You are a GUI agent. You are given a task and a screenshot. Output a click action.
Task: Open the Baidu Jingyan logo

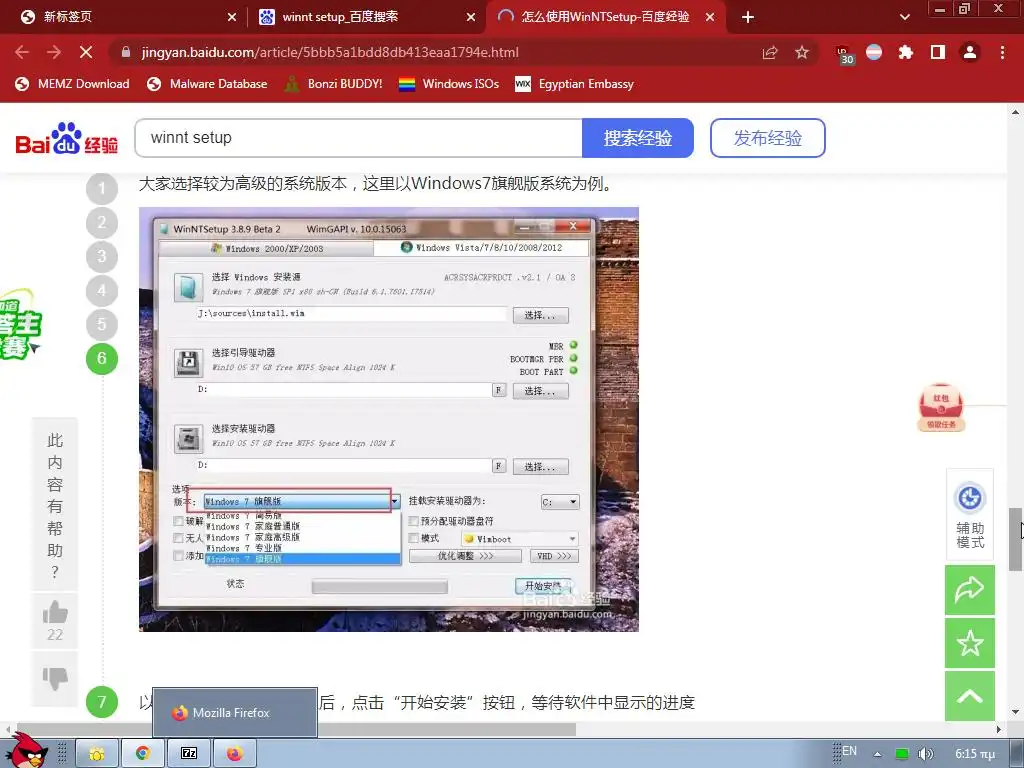point(66,138)
